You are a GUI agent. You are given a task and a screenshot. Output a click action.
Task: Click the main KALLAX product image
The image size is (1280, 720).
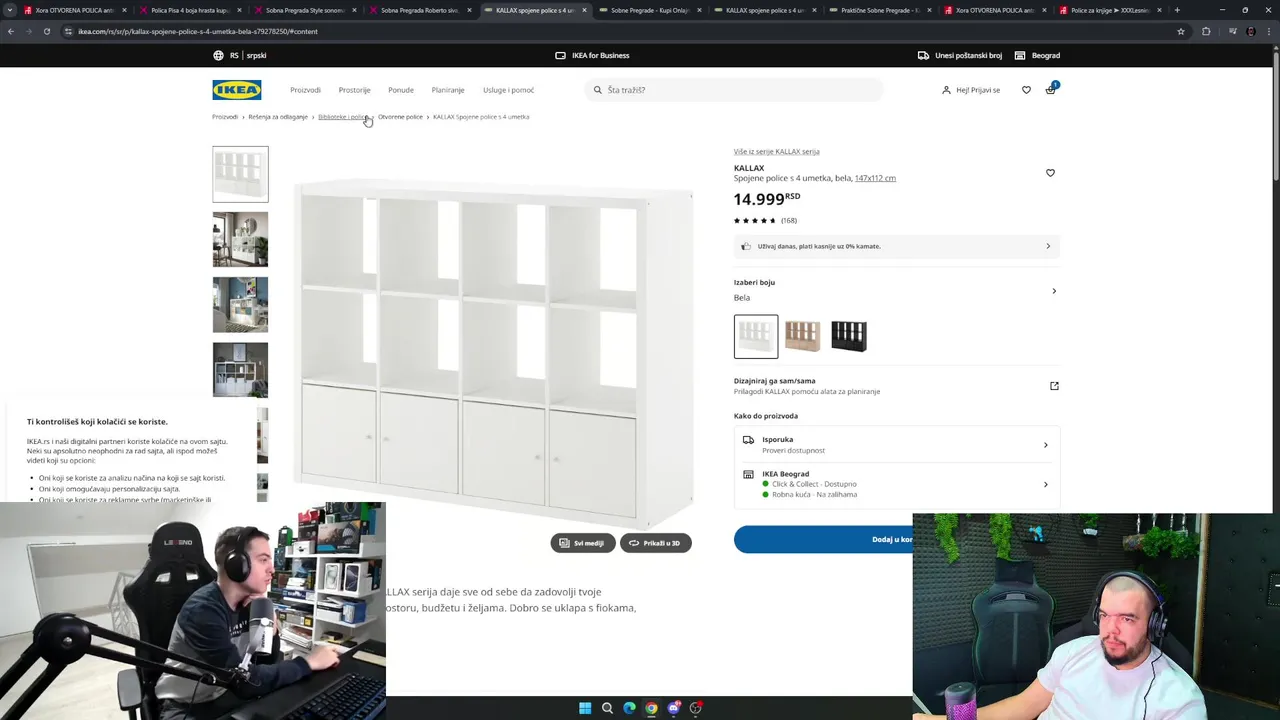pos(493,355)
